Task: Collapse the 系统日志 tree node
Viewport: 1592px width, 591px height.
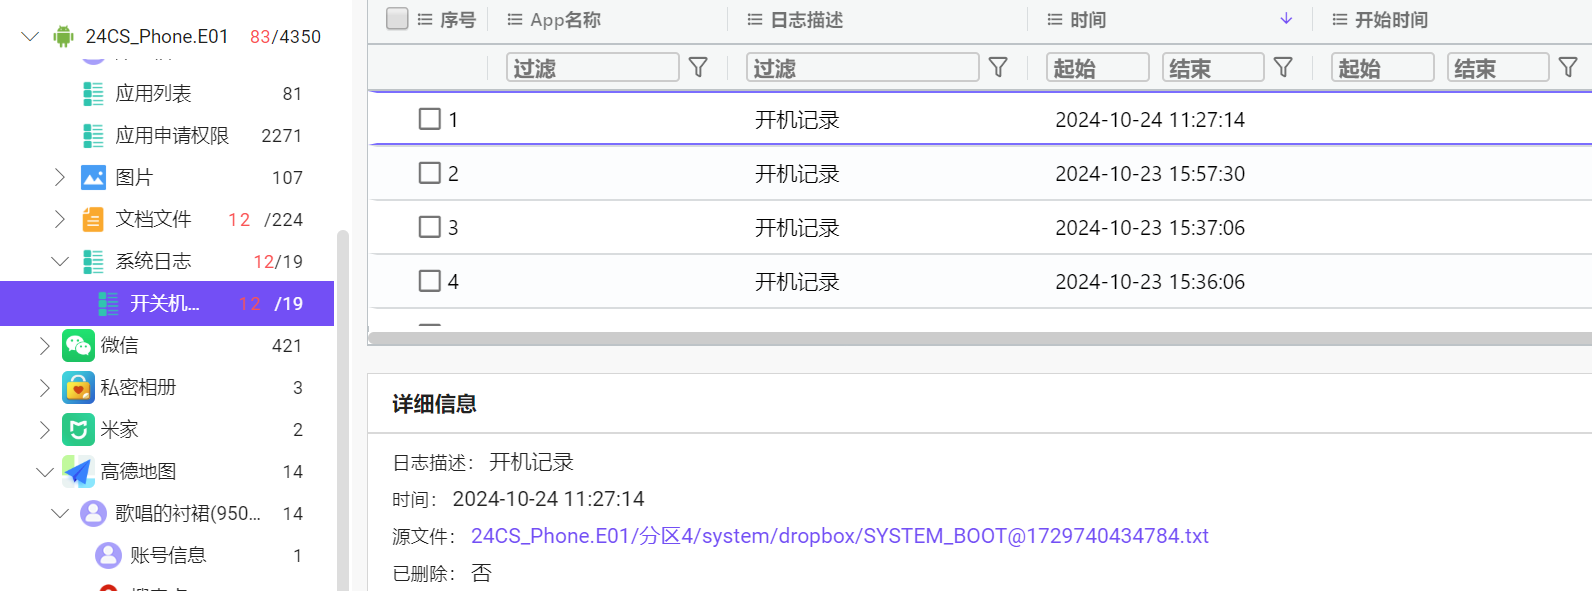Action: pyautogui.click(x=60, y=262)
